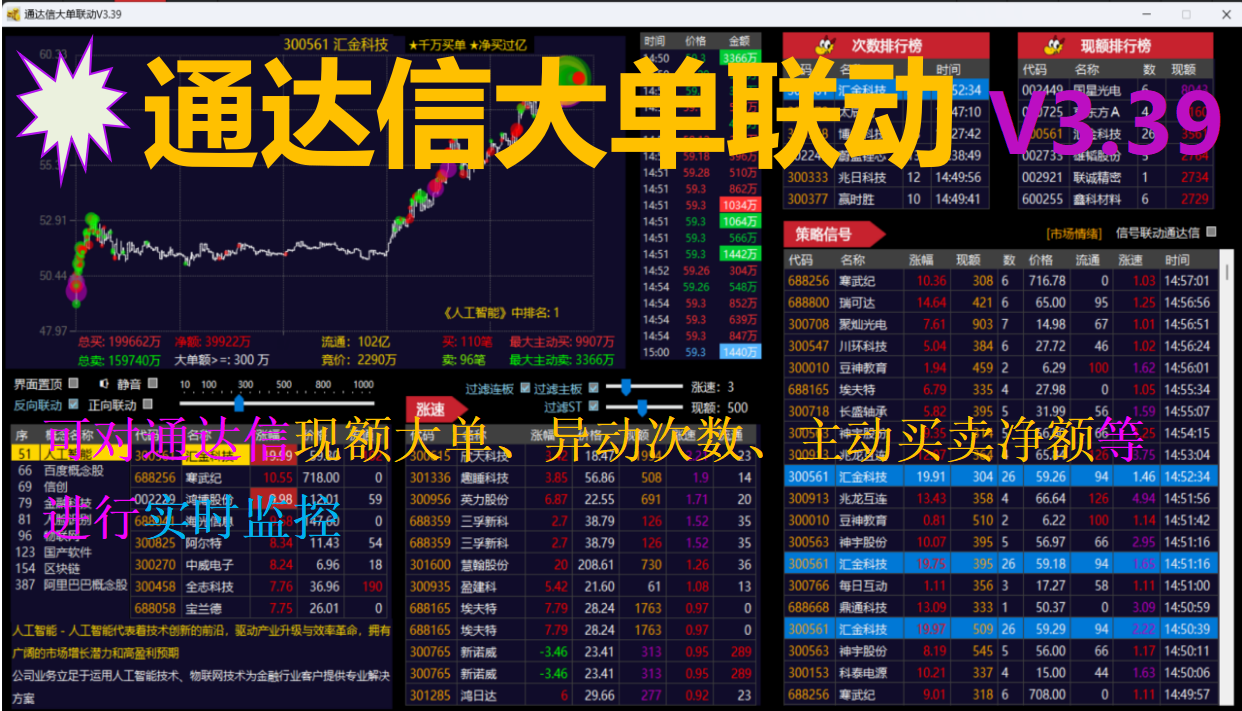This screenshot has height=711, width=1242.
Task: Click the large-order threshold slider handle
Action: click(x=240, y=402)
